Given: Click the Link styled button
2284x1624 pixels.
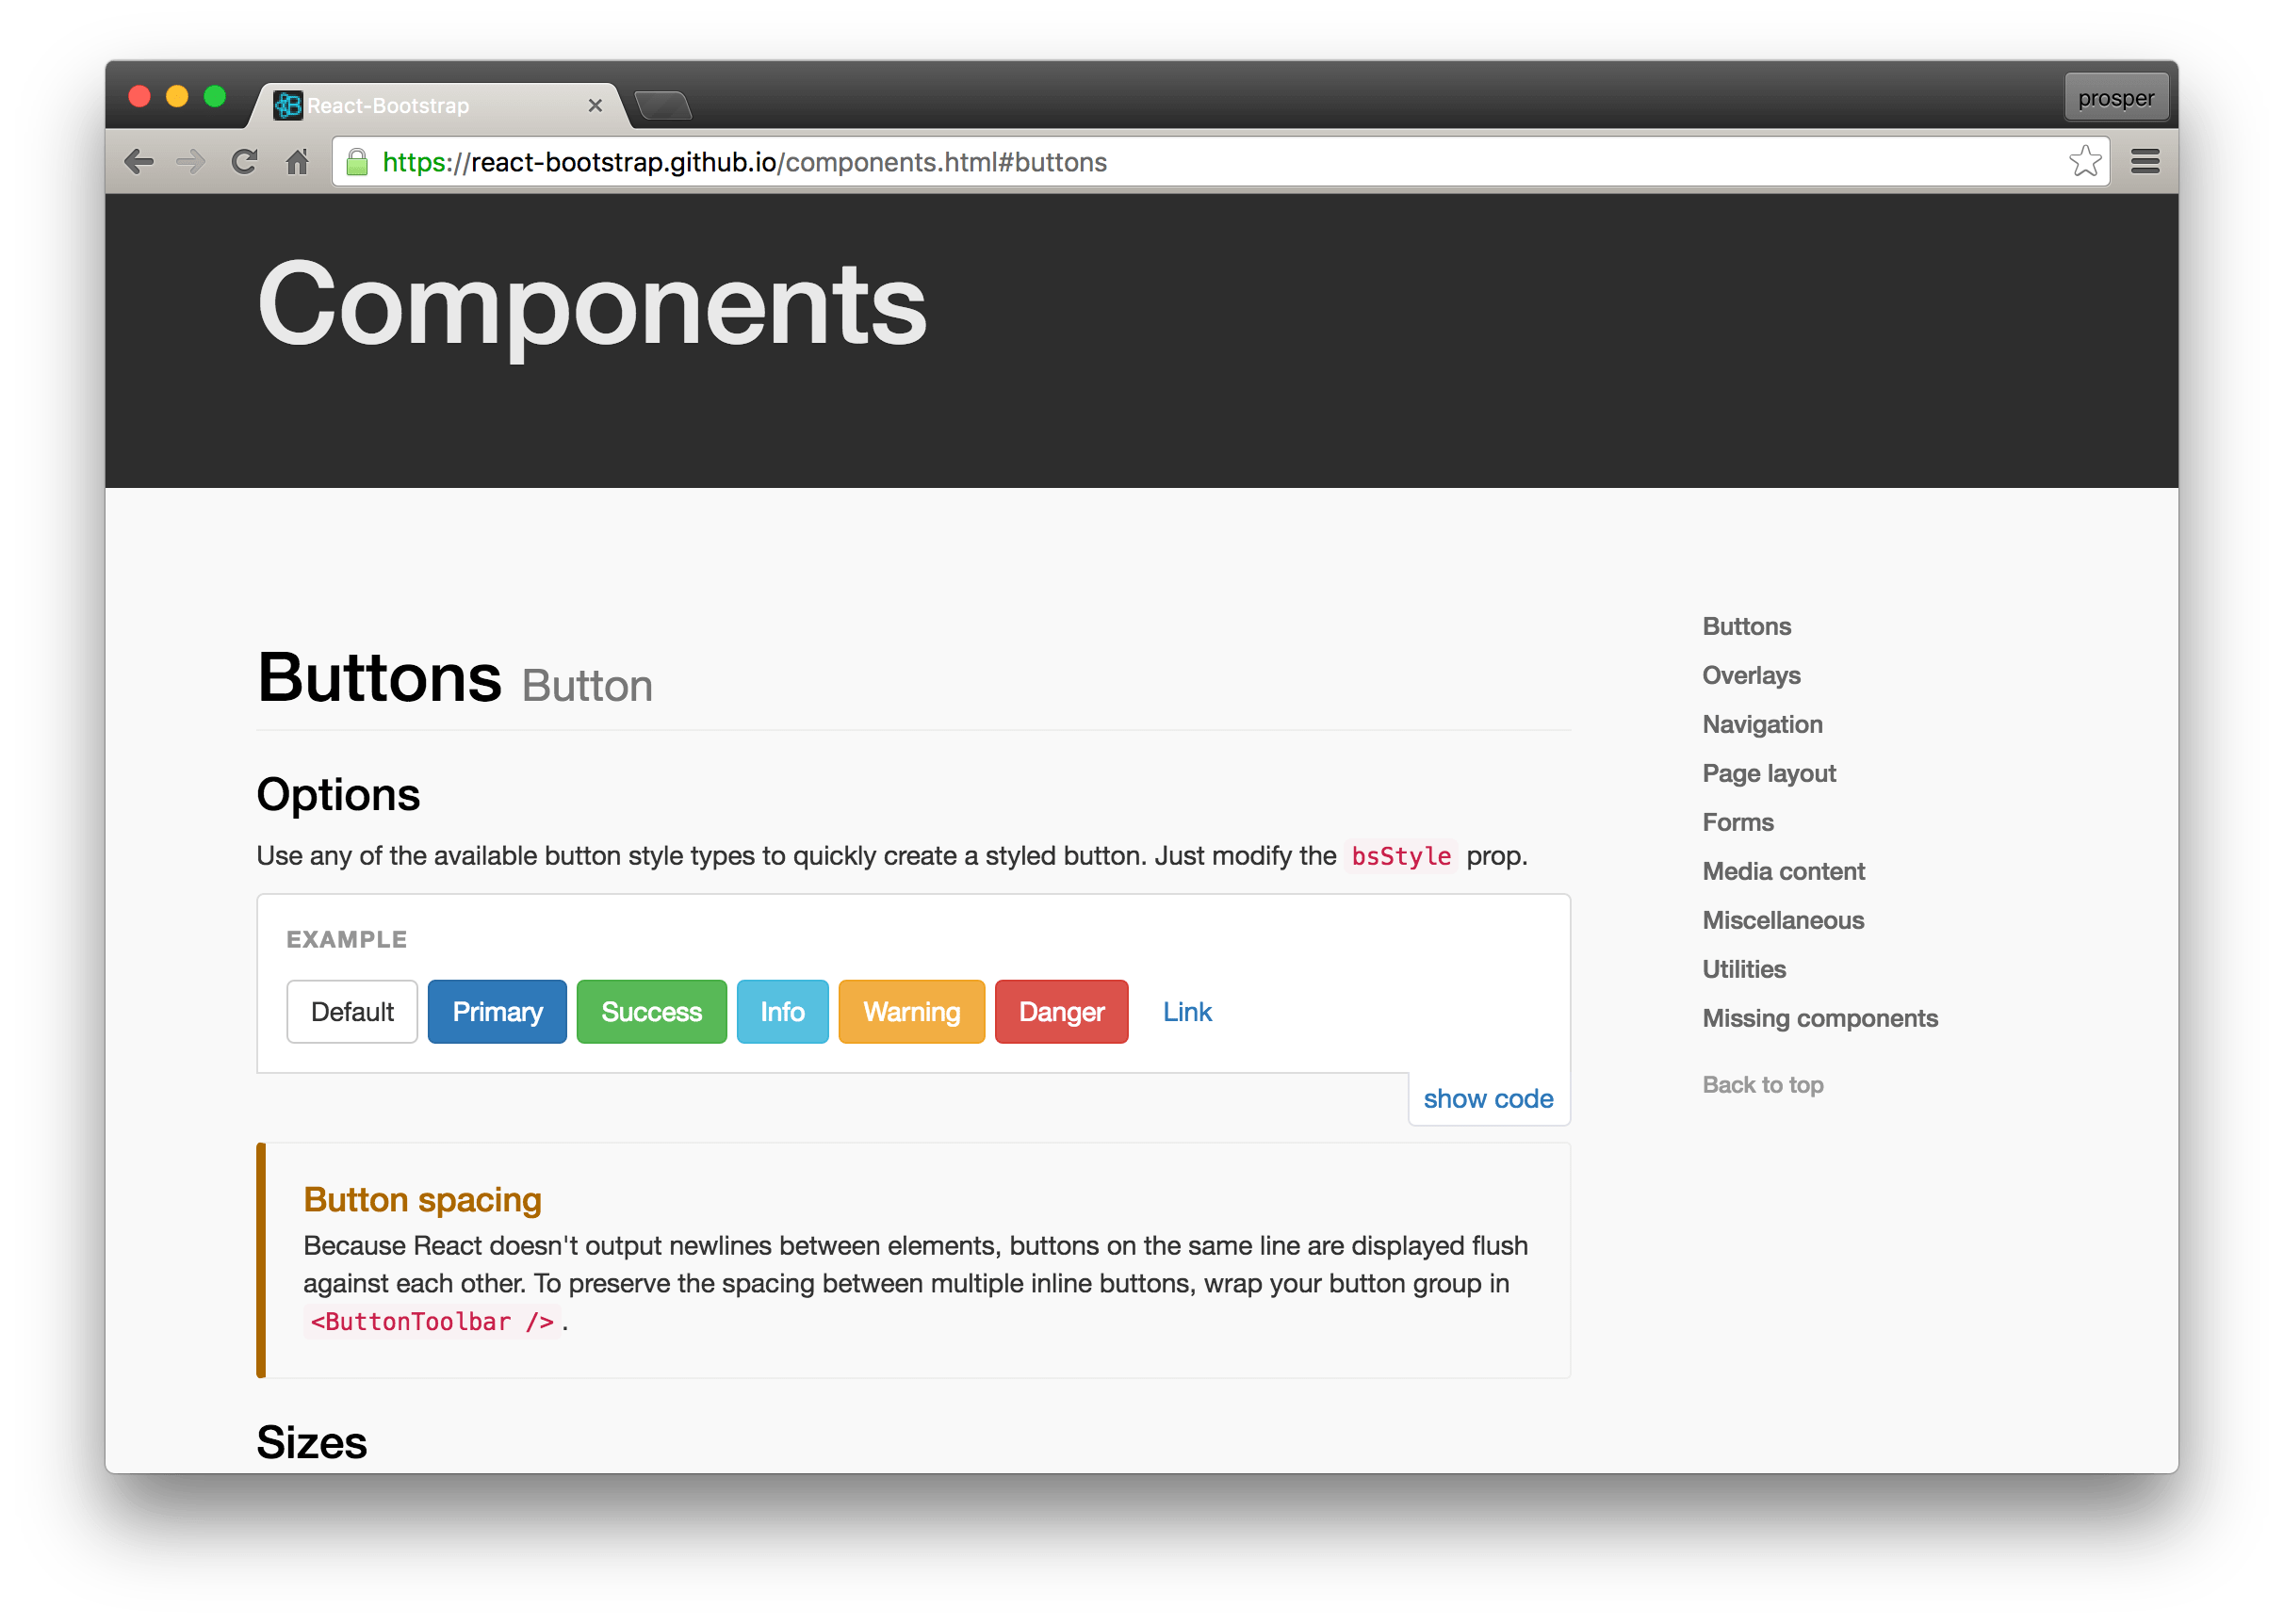Looking at the screenshot, I should [1186, 1011].
